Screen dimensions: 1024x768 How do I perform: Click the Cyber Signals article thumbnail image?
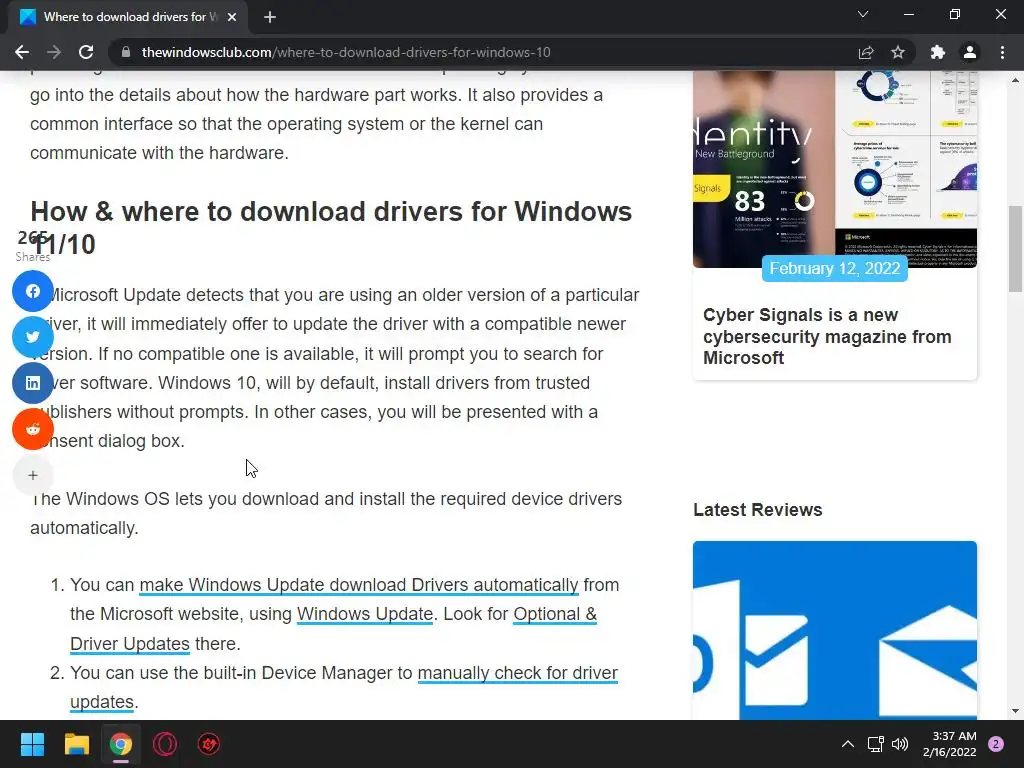click(835, 168)
